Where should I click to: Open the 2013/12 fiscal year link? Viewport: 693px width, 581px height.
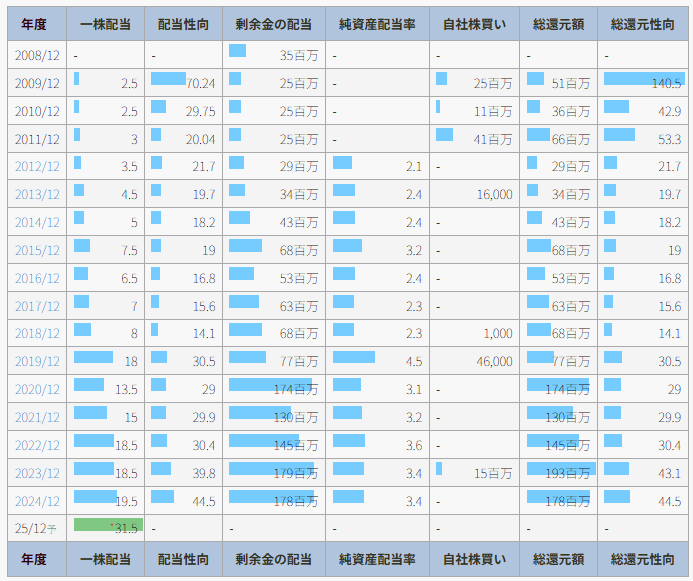pos(36,194)
